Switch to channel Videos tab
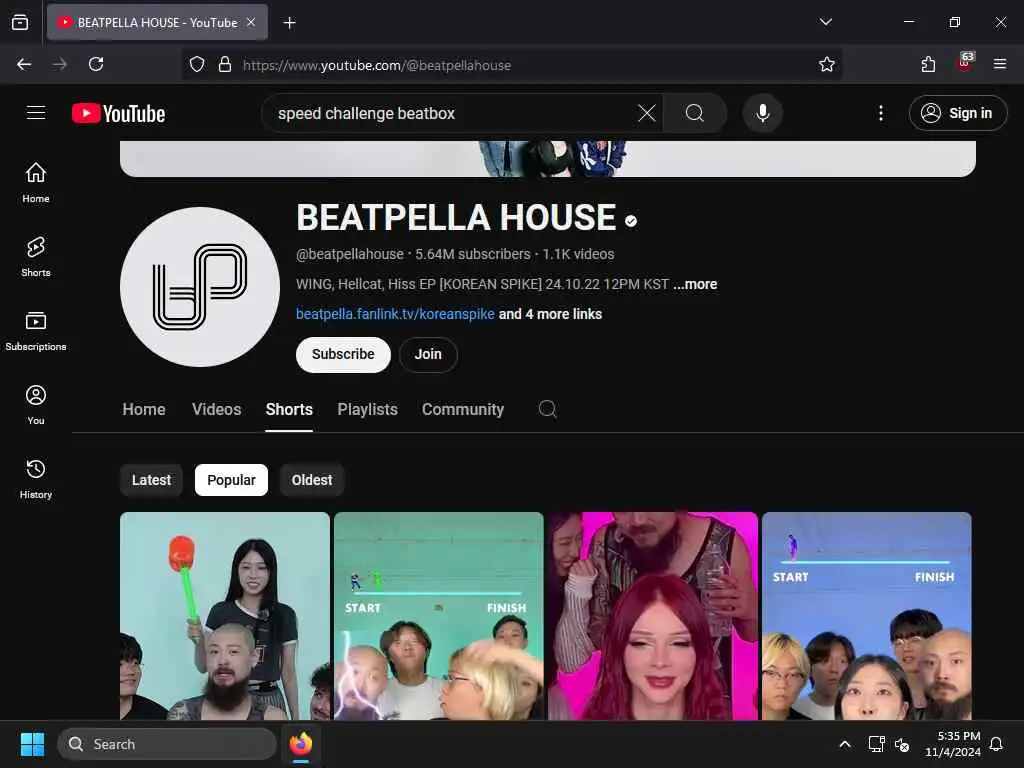This screenshot has height=768, width=1024. click(217, 409)
